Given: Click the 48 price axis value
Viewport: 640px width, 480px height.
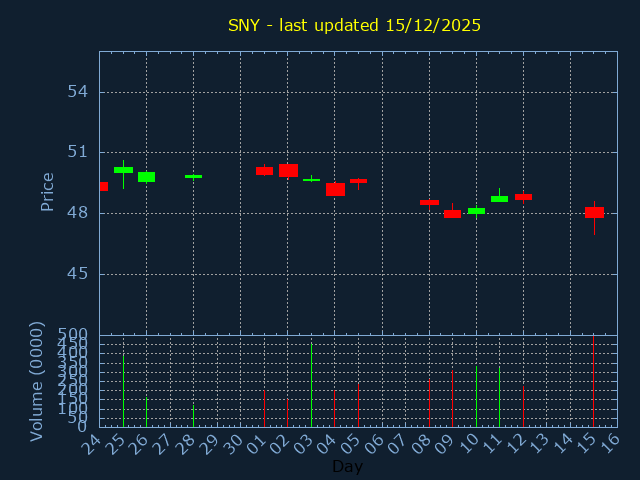Looking at the screenshot, I should (78, 213).
